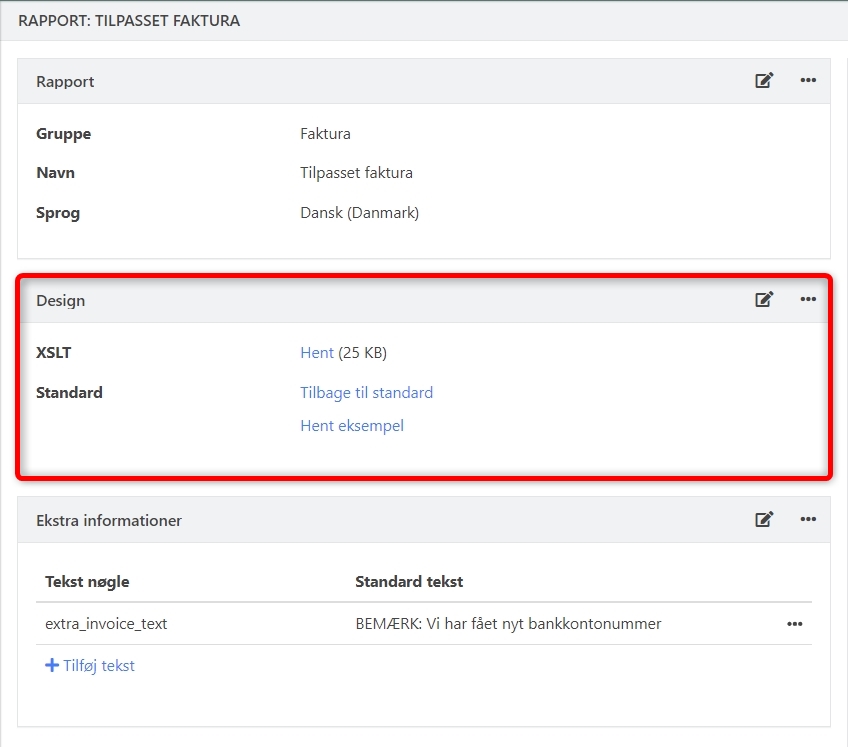Click the Dansk (Danmark) language value
The width and height of the screenshot is (848, 747).
pos(359,213)
